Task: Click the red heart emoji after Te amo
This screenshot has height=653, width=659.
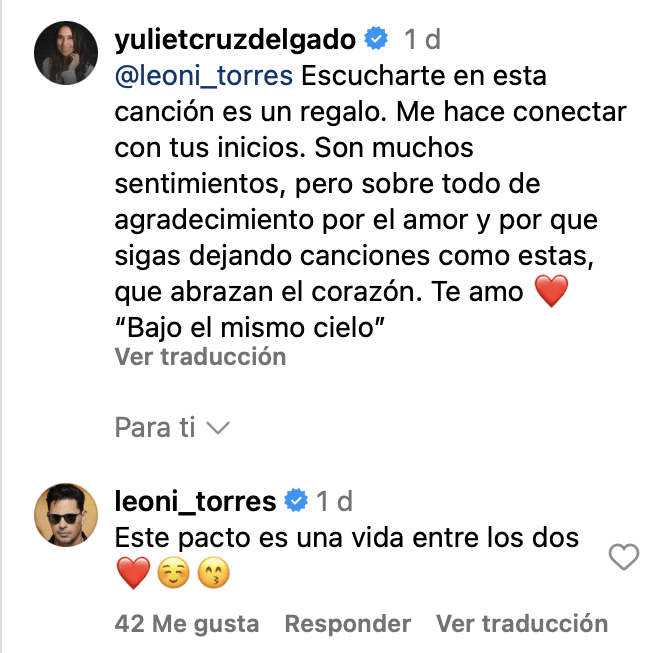Action: click(x=551, y=292)
